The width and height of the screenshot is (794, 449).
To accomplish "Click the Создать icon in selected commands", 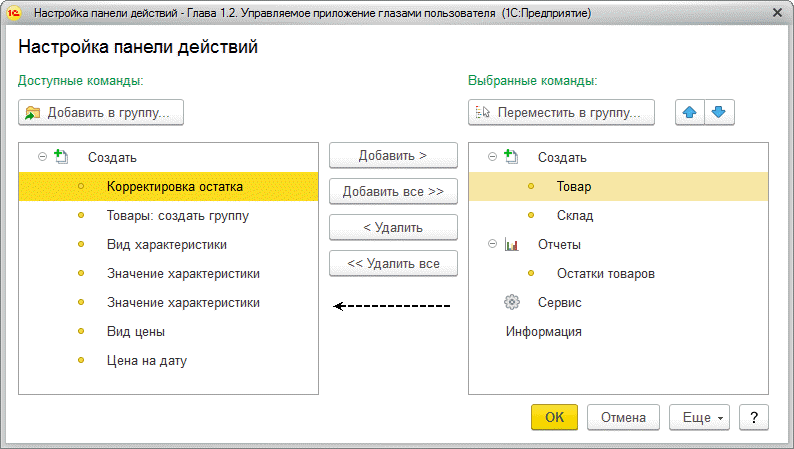I will click(511, 157).
